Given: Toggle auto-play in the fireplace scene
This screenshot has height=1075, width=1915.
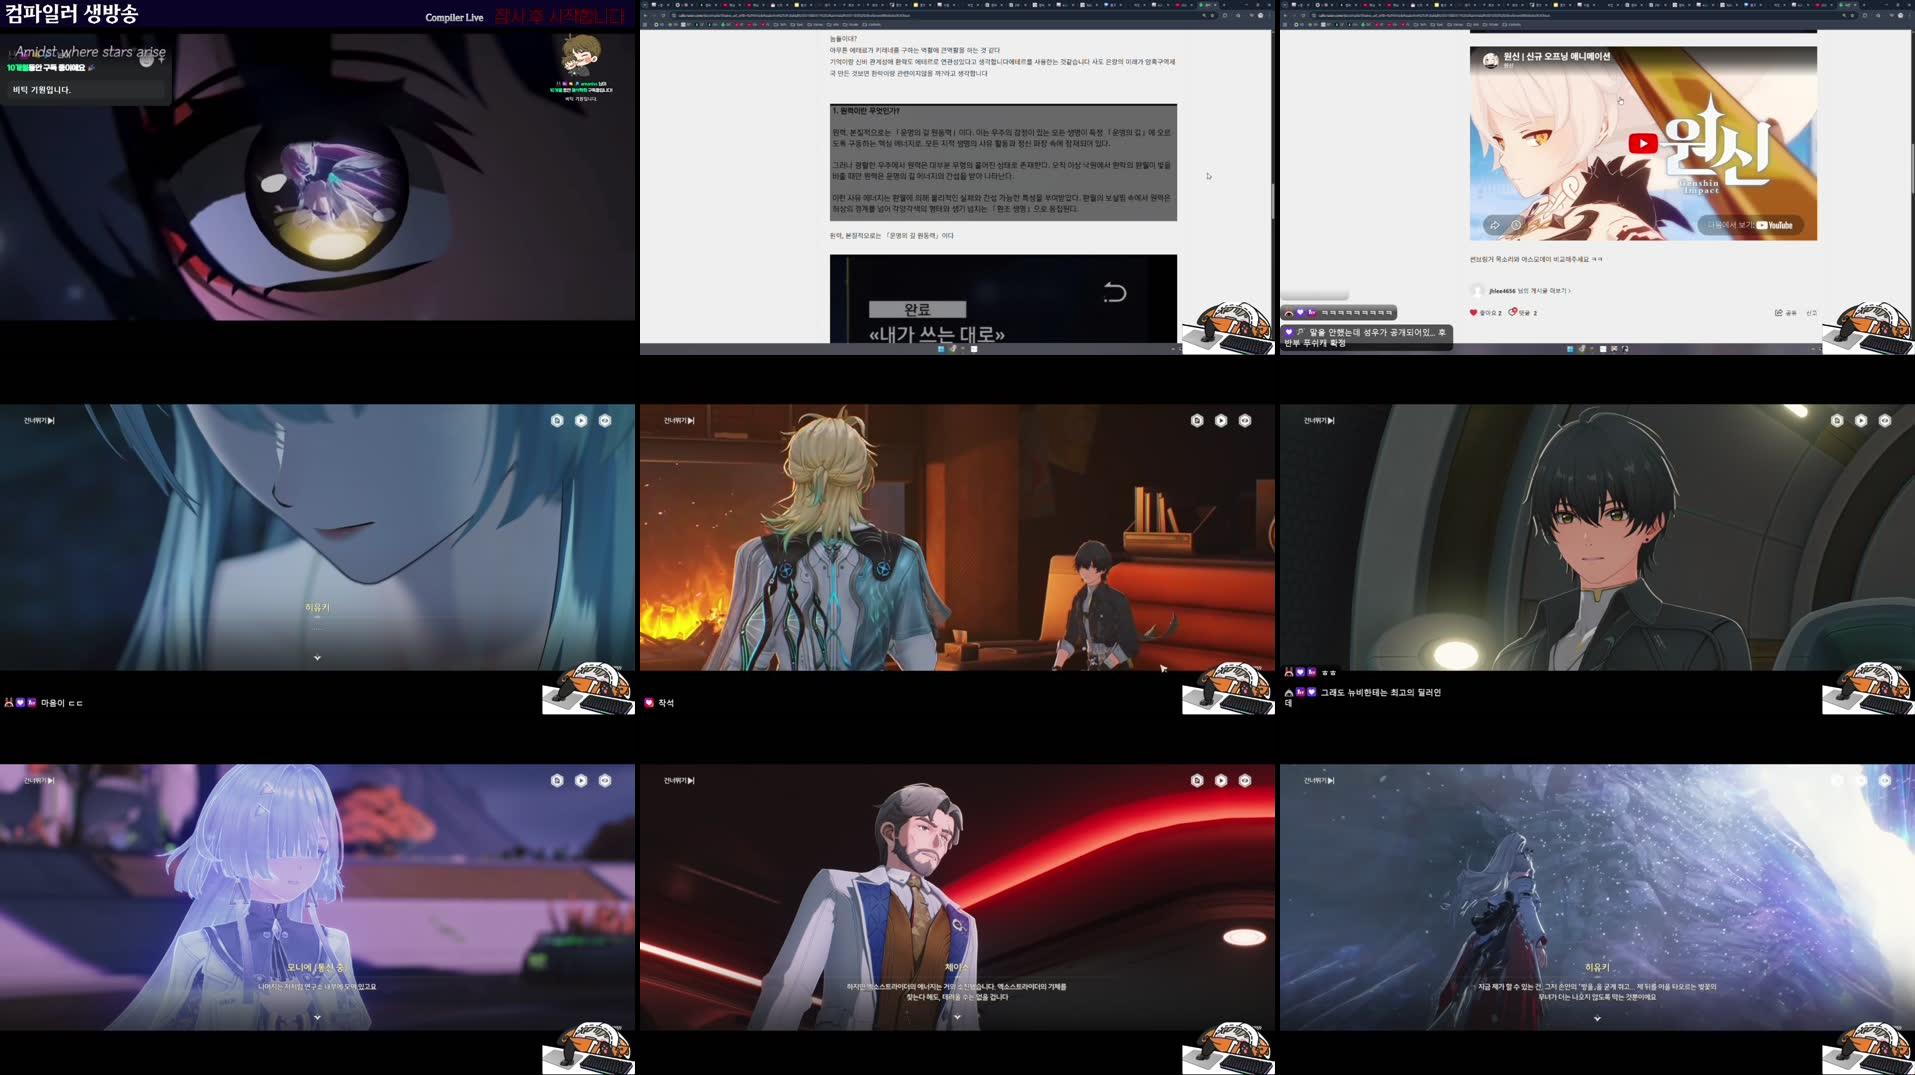Looking at the screenshot, I should 1221,421.
